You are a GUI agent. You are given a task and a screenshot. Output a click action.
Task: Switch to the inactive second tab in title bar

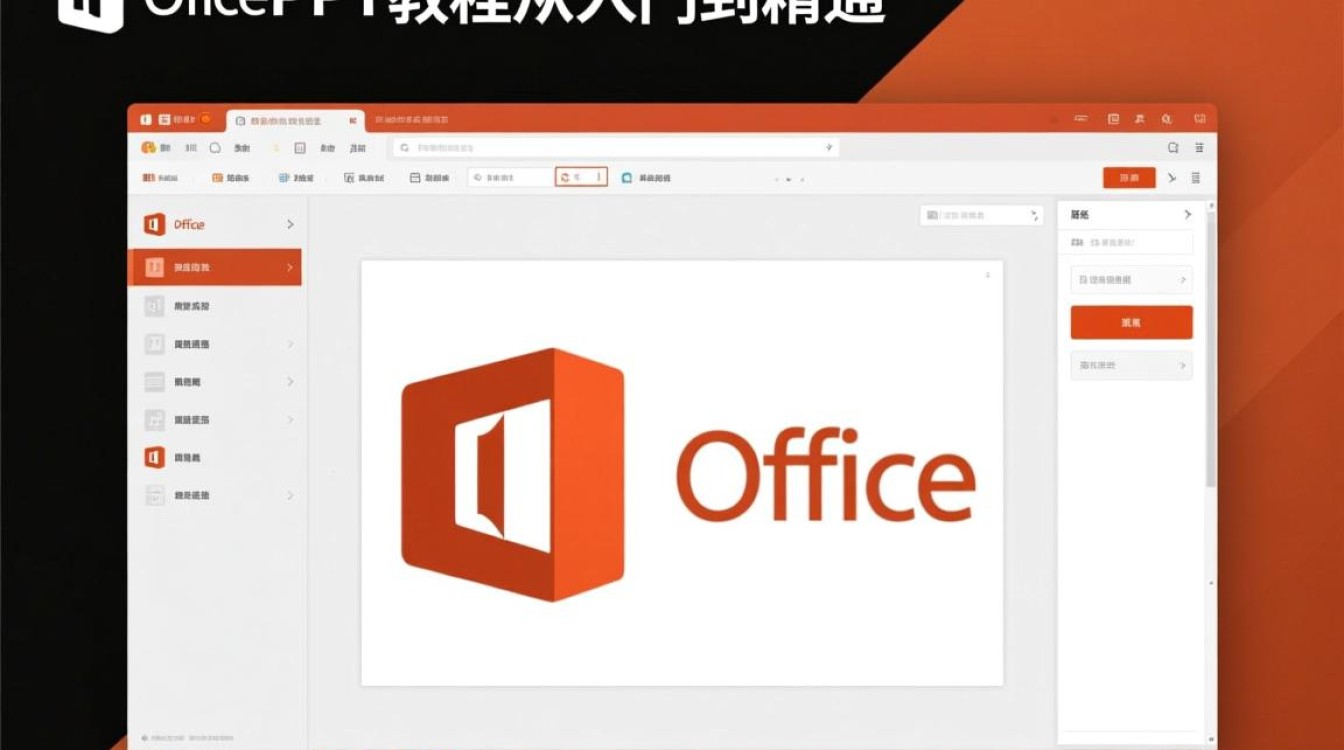click(412, 120)
